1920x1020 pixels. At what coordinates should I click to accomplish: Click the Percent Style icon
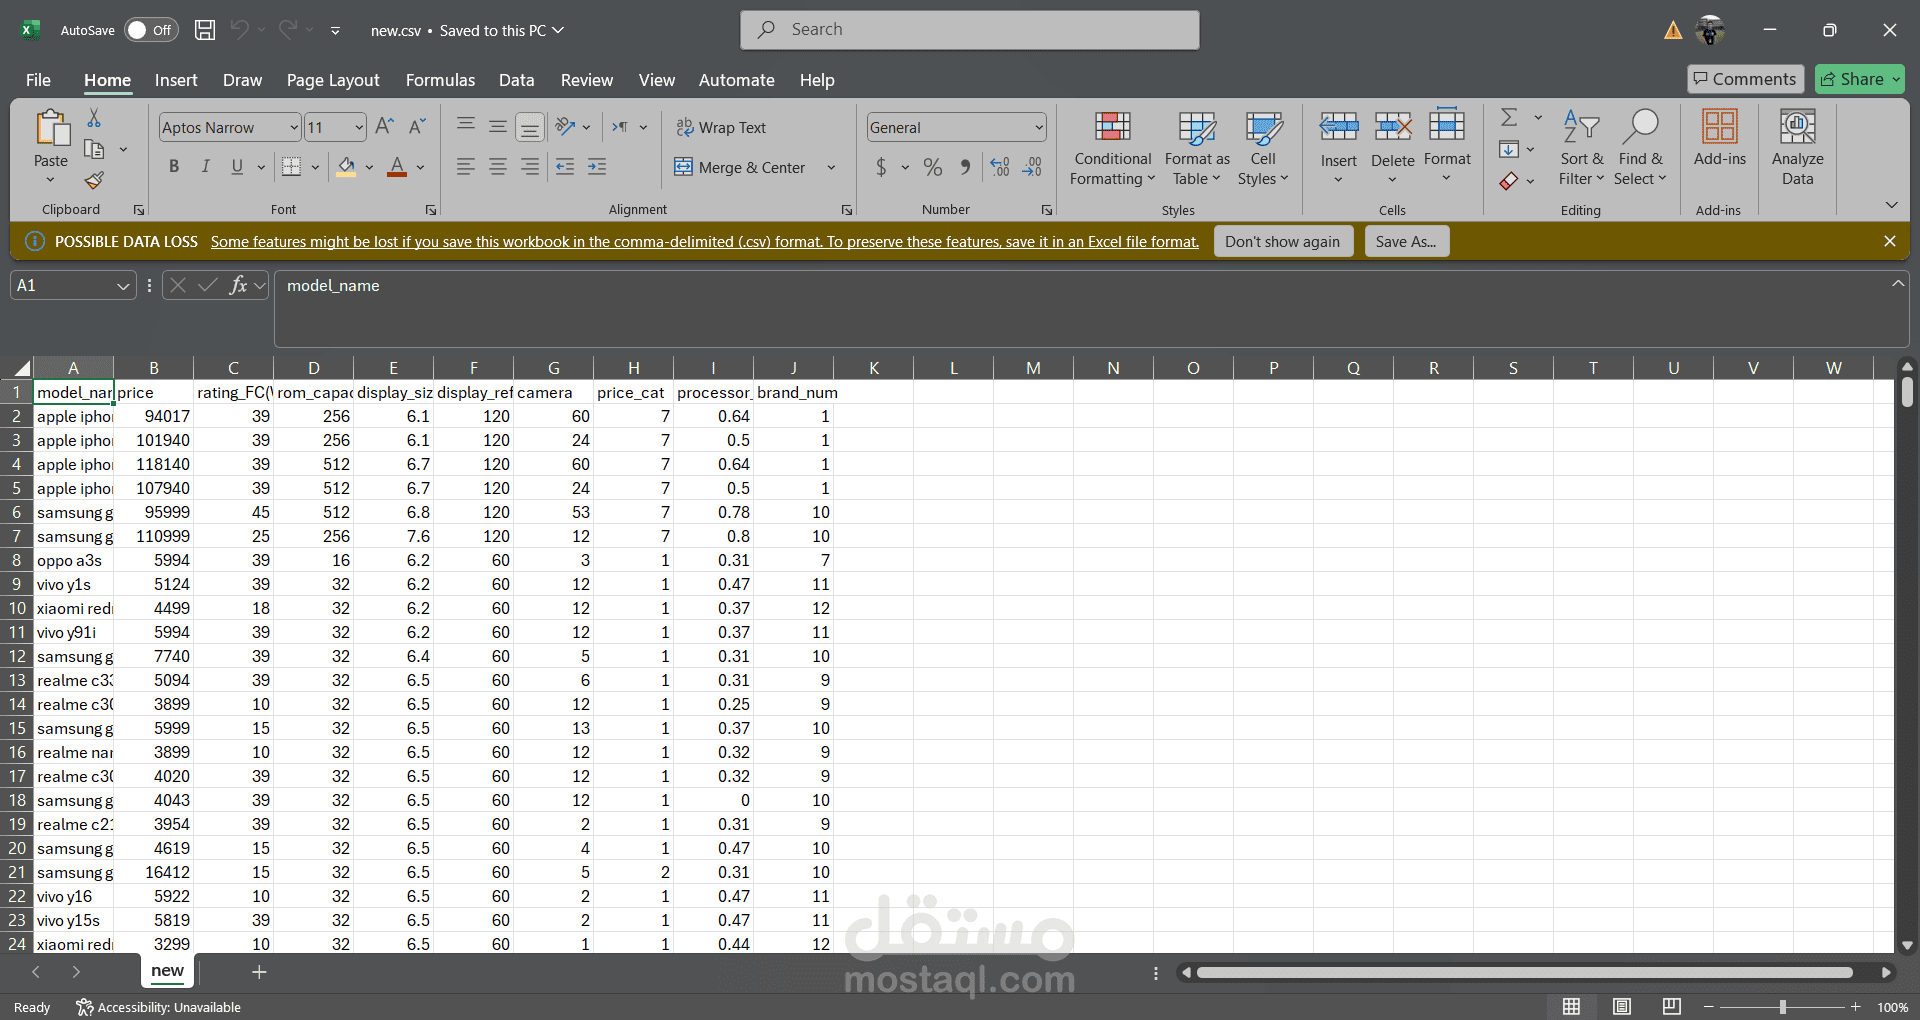[932, 167]
